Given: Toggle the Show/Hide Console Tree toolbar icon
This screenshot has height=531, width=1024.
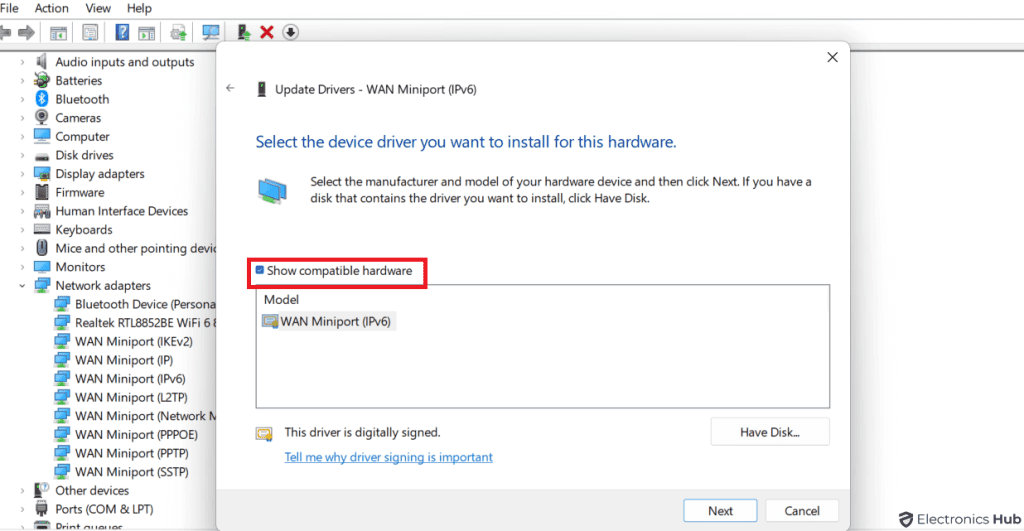Looking at the screenshot, I should coord(58,32).
